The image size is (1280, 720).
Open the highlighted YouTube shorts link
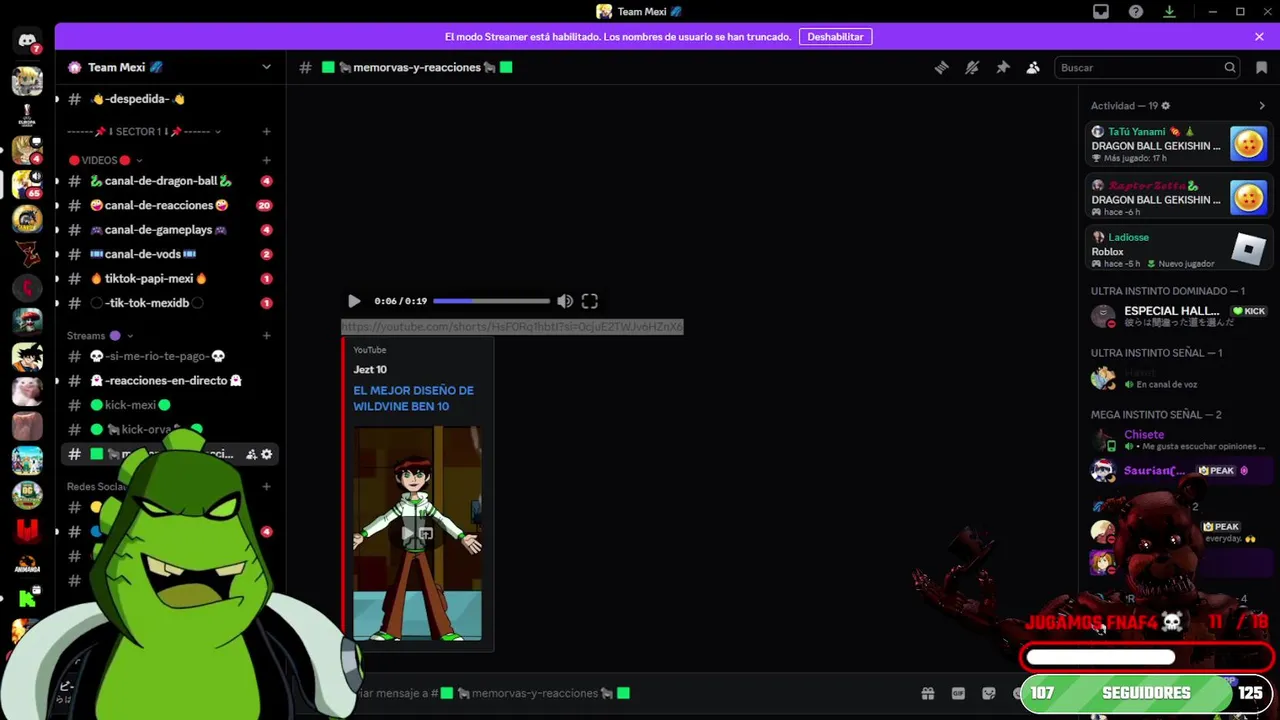tap(512, 327)
